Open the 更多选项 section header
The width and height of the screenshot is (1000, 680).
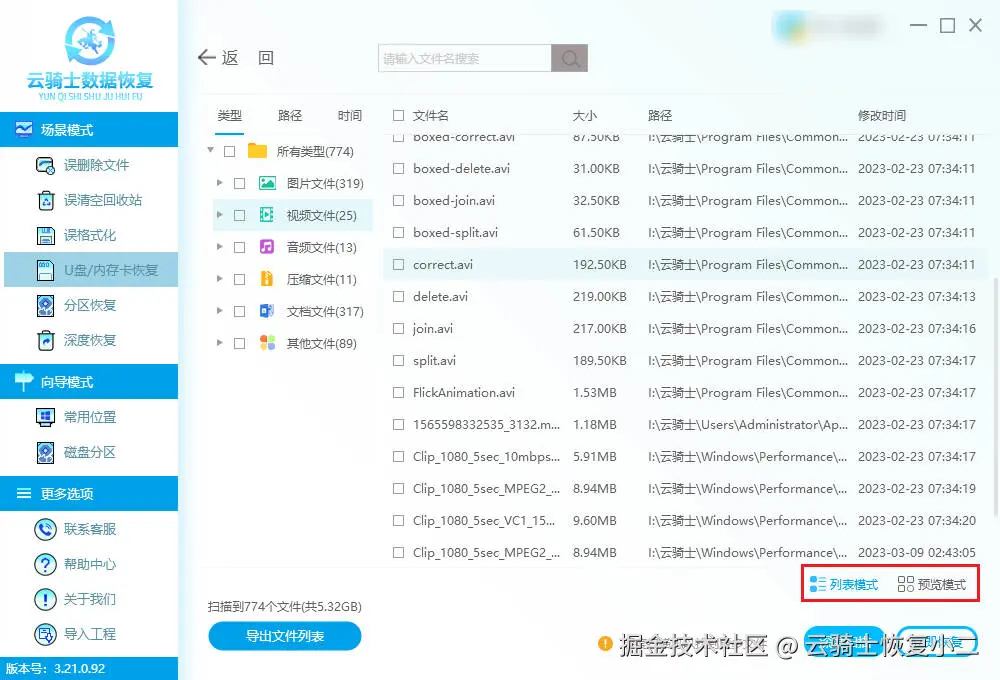point(89,493)
